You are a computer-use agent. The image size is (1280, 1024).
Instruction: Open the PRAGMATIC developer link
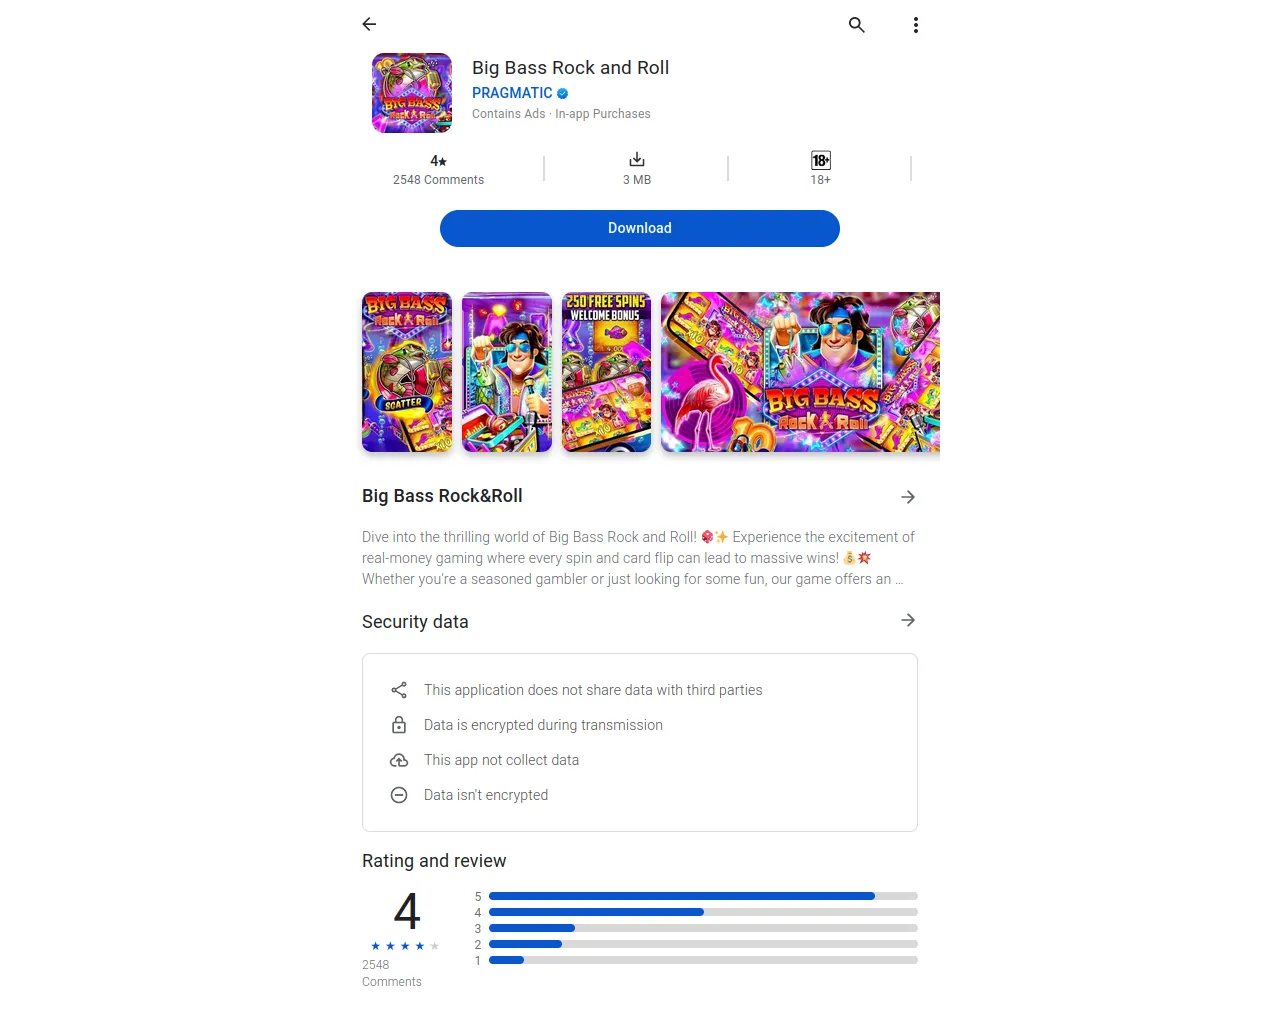click(512, 93)
